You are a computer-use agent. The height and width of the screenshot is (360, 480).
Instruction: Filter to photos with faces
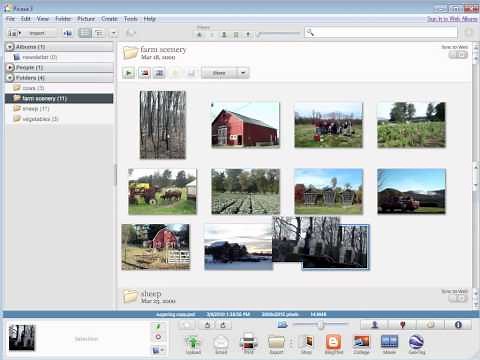pyautogui.click(x=224, y=34)
